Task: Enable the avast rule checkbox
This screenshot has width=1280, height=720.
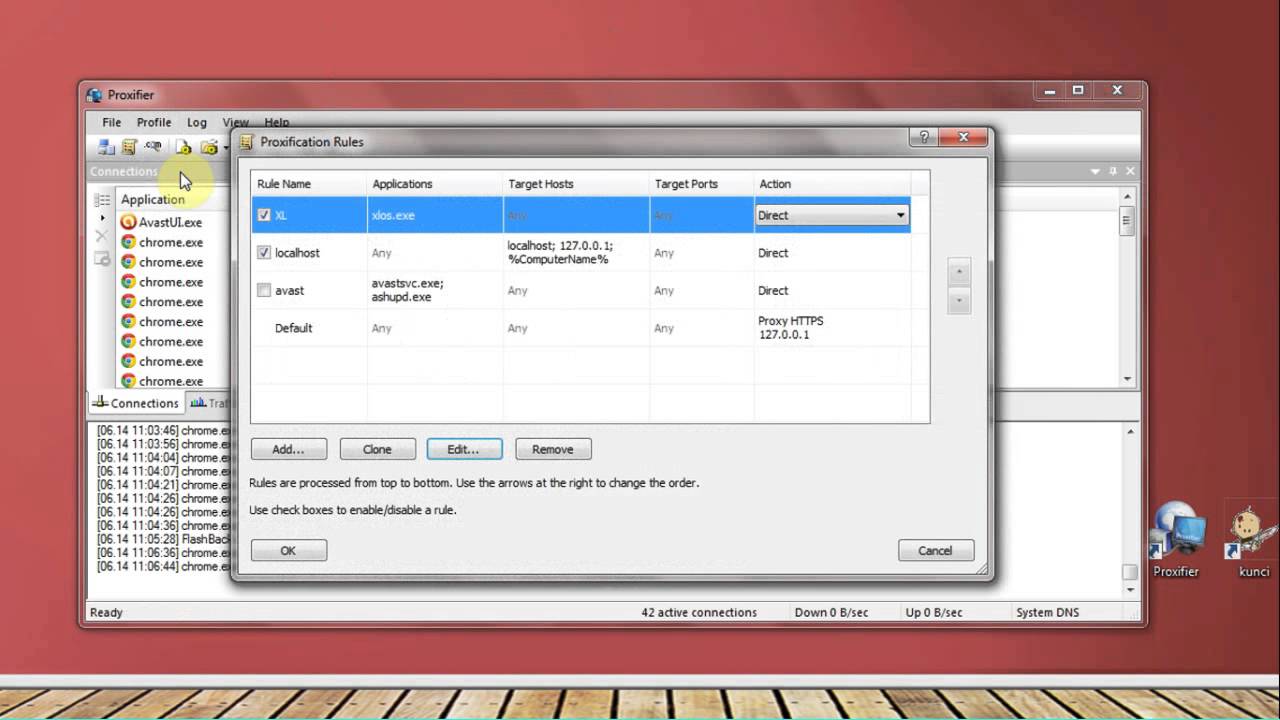Action: [x=264, y=290]
